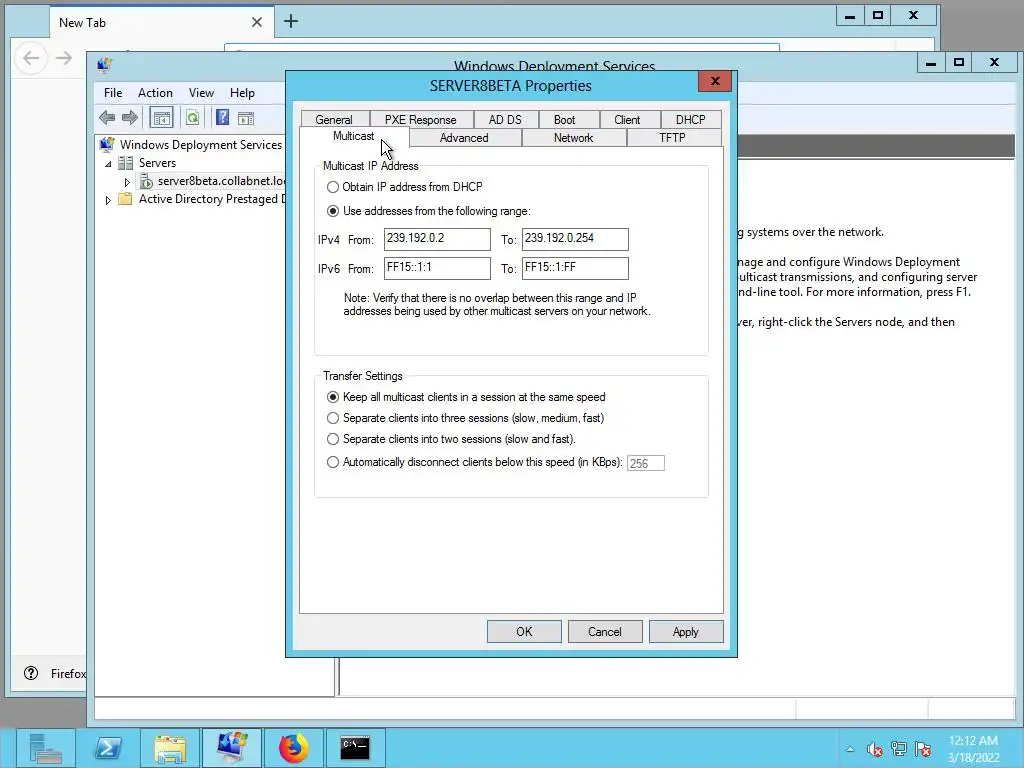
Task: Select the Windows Deployment Services root node icon
Action: click(x=108, y=144)
